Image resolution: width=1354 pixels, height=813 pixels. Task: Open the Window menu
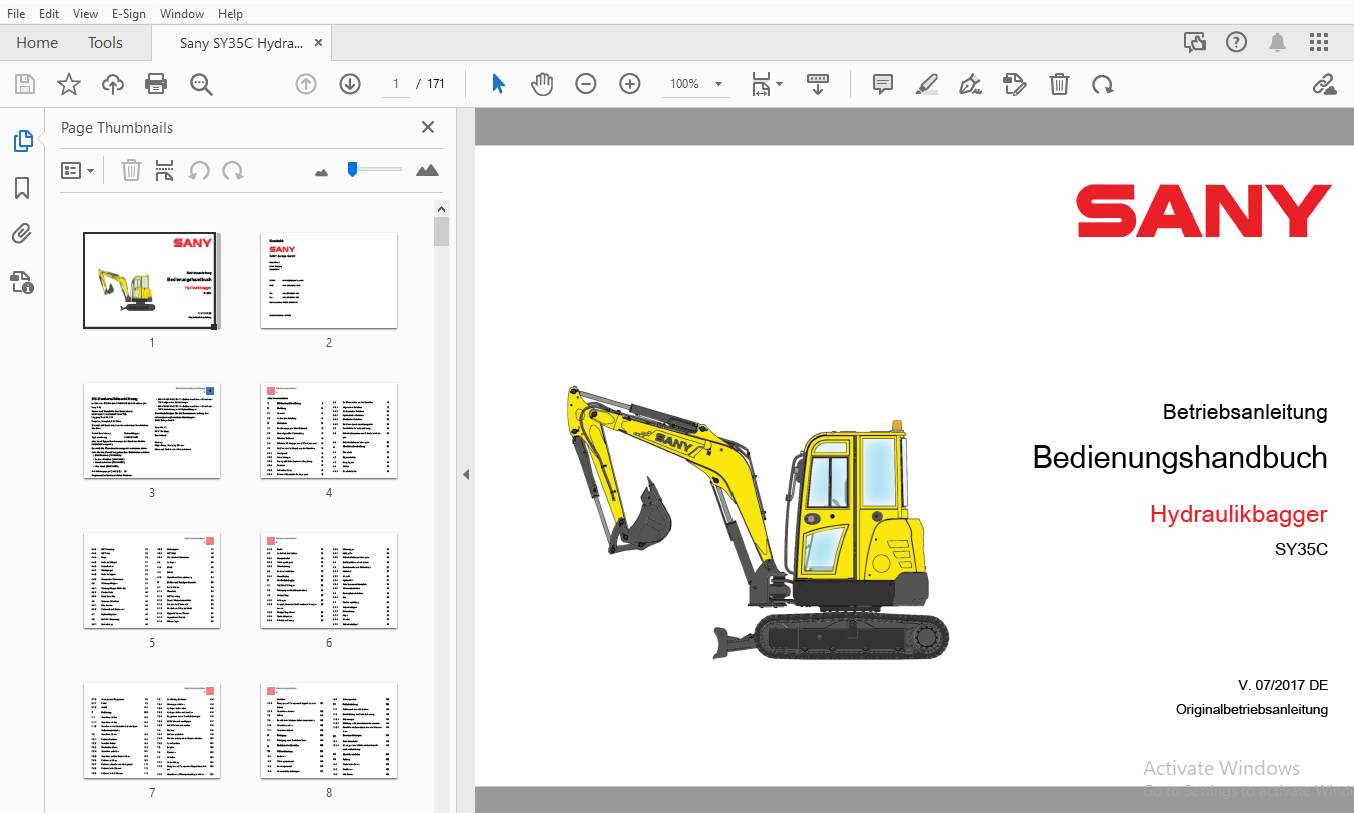182,14
